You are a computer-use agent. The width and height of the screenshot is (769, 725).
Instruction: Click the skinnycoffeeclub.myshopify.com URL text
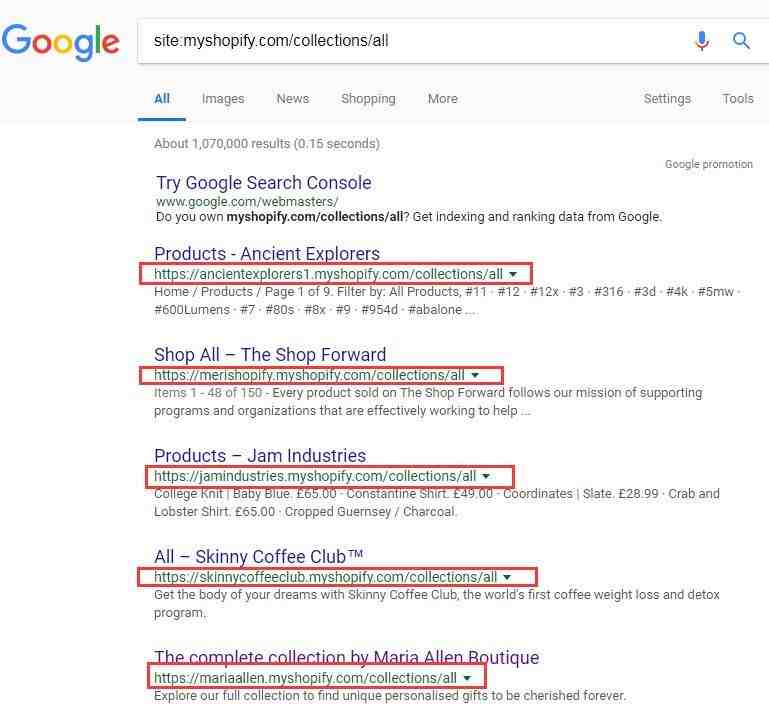coord(326,577)
